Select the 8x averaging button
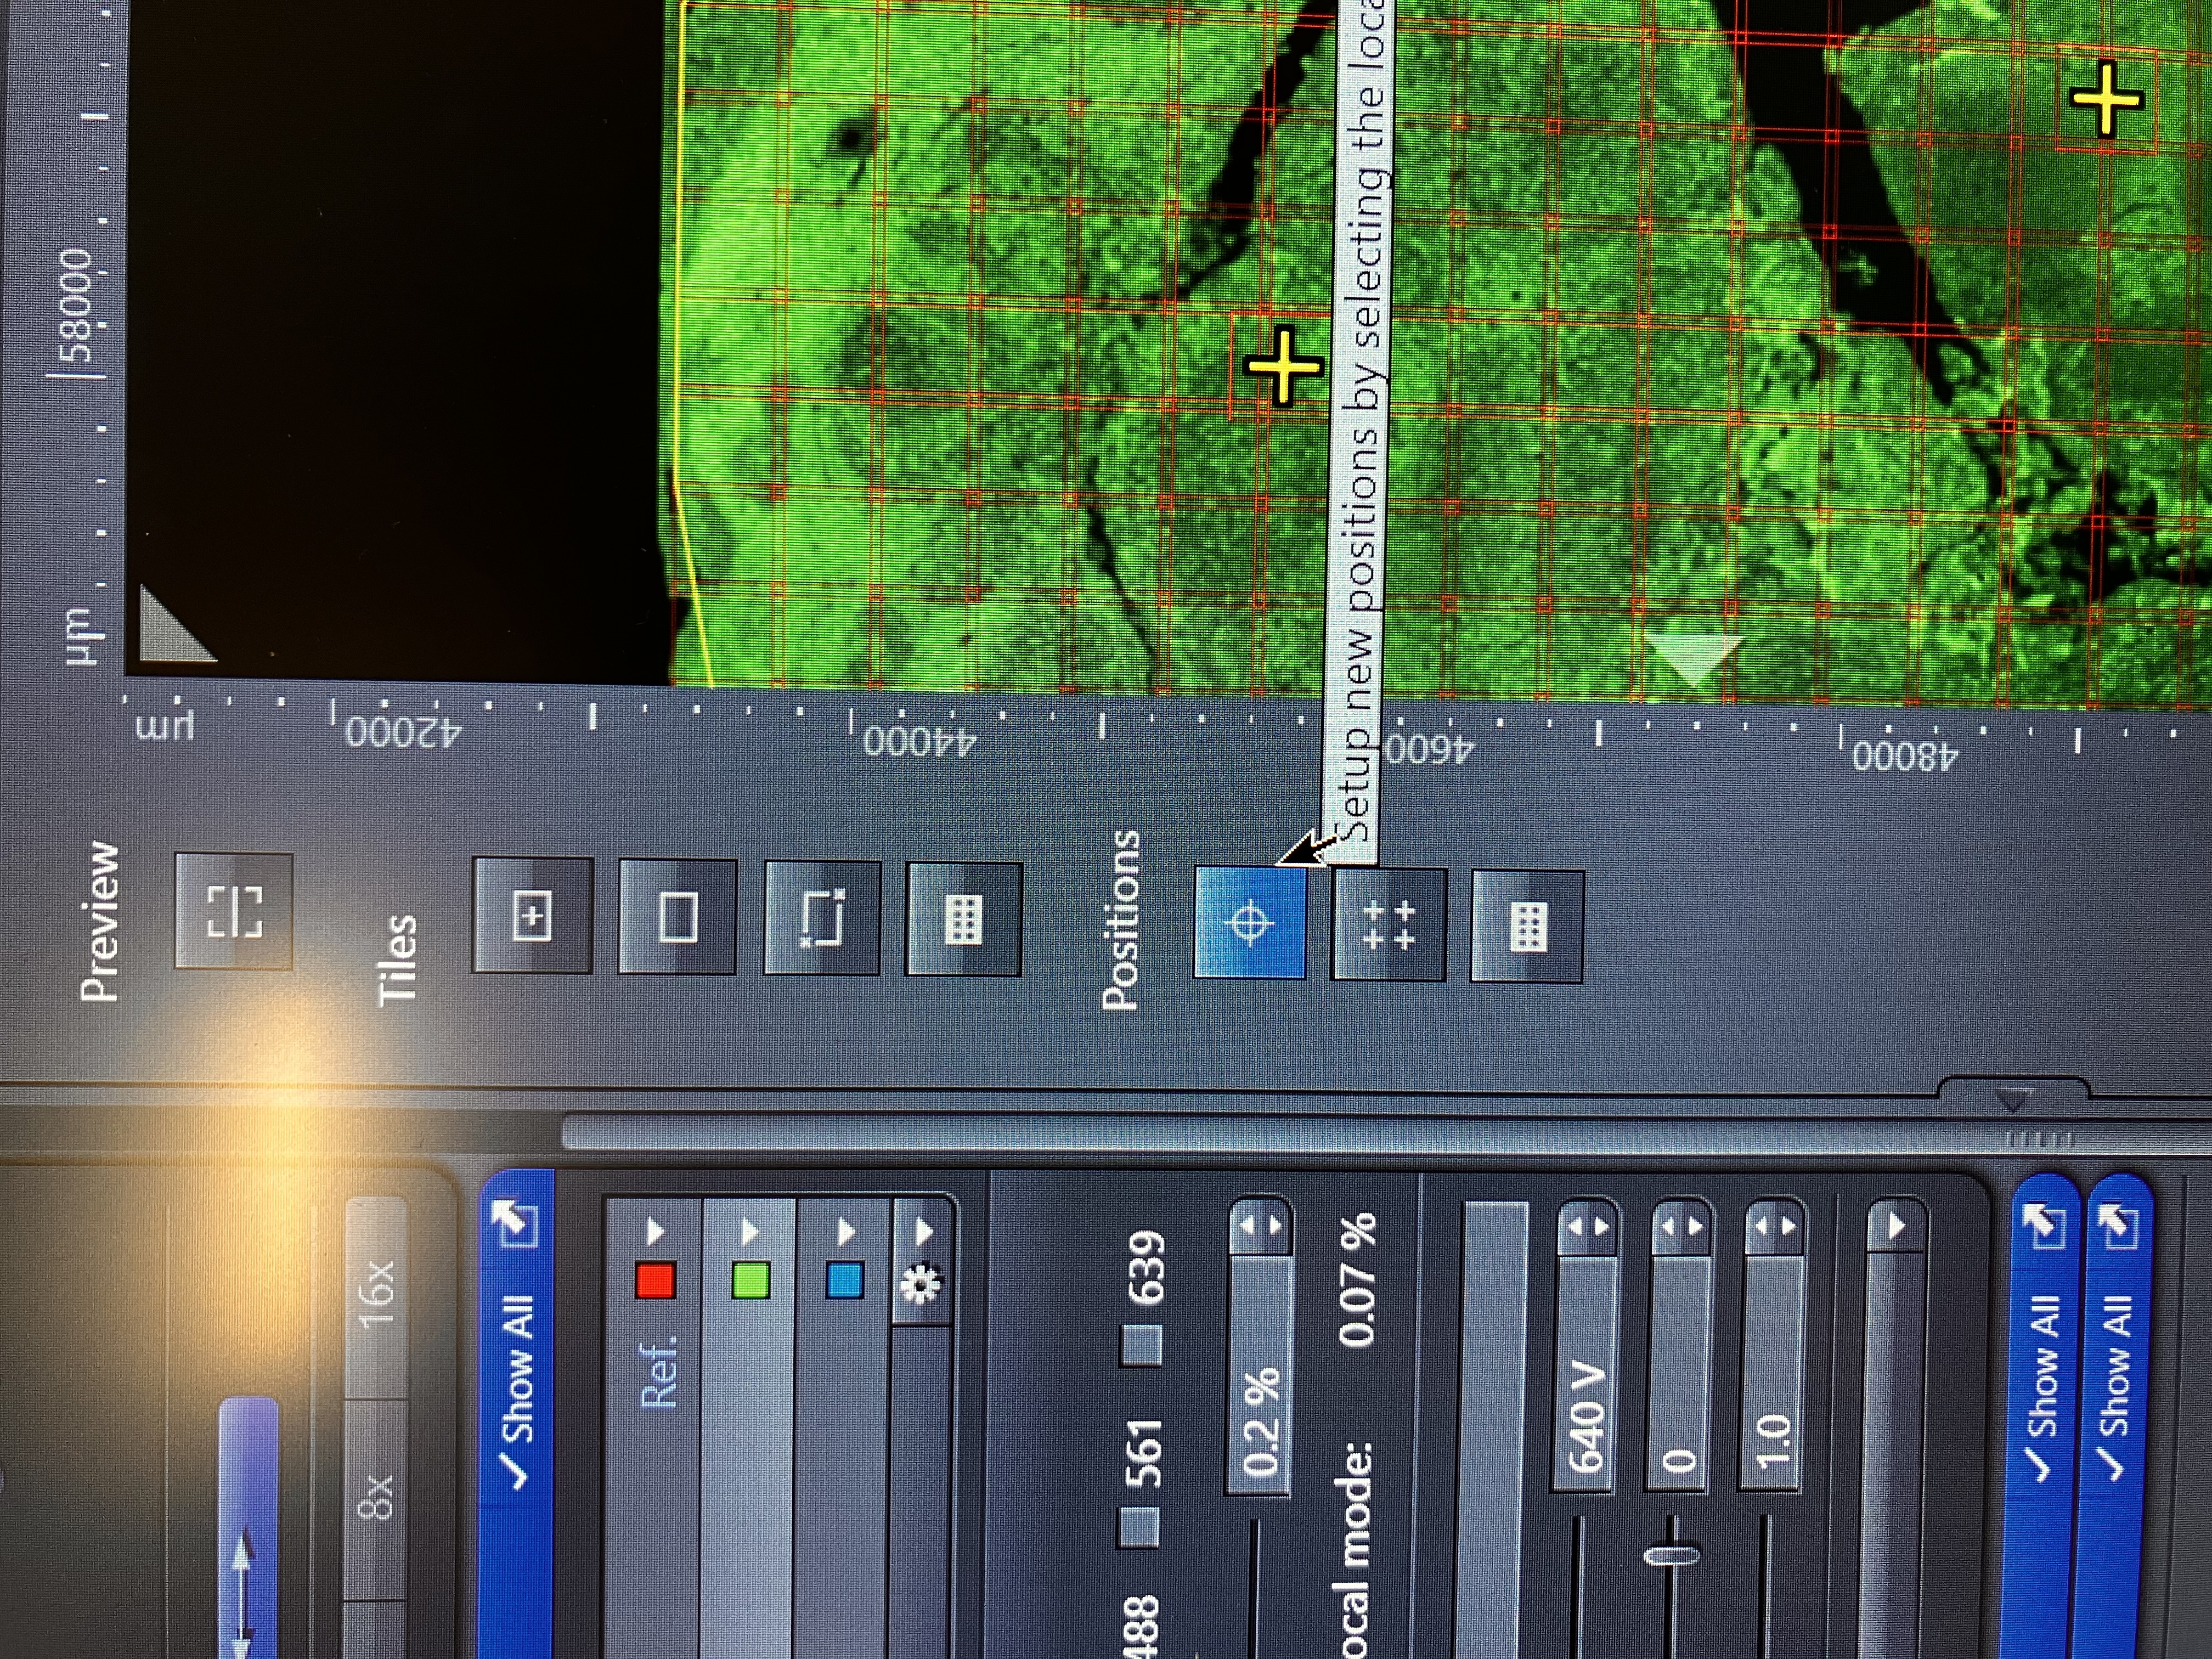This screenshot has height=1659, width=2212. pos(377,1500)
